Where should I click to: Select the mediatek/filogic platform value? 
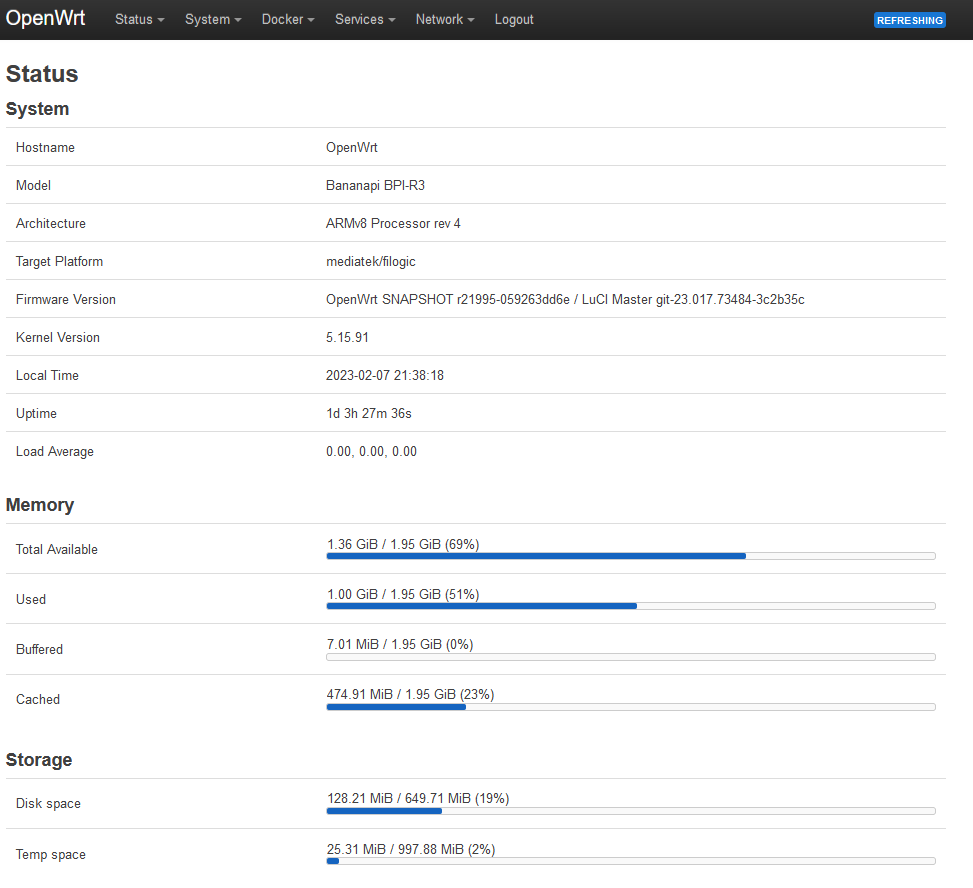click(x=371, y=261)
